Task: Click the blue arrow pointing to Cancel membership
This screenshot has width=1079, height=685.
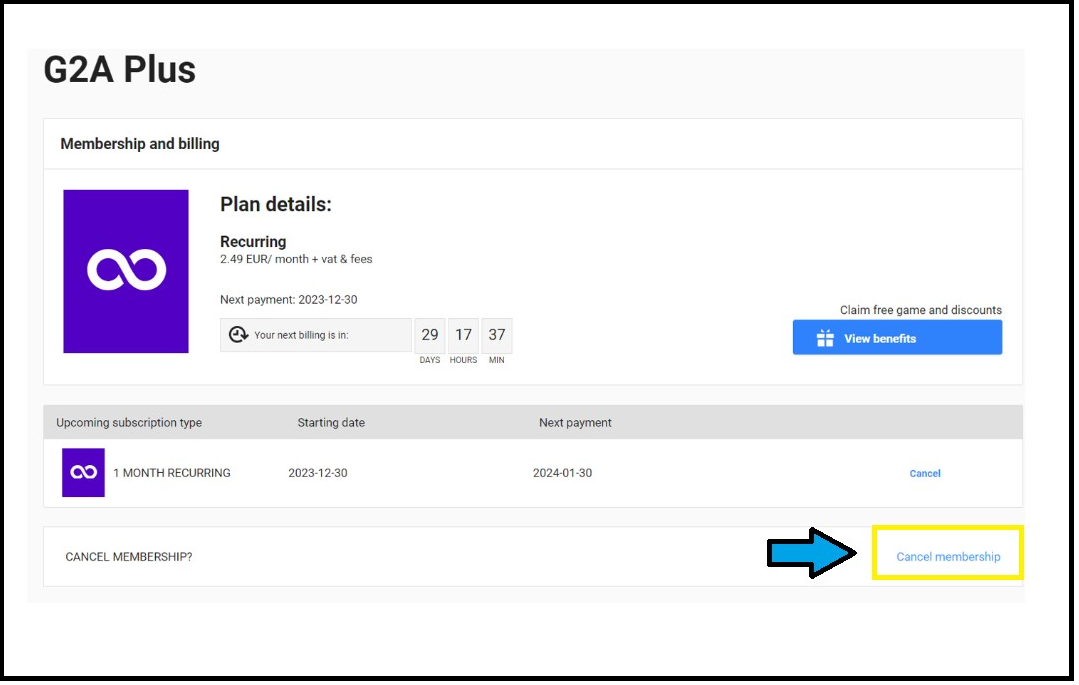Action: pyautogui.click(x=811, y=553)
